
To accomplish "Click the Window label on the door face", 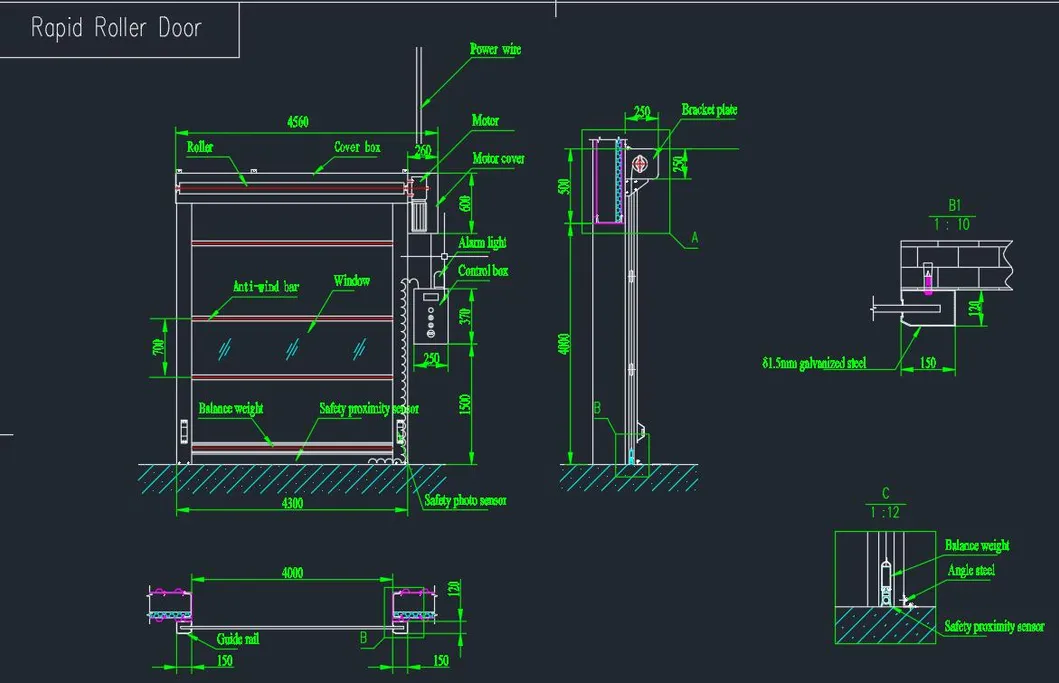I will (351, 280).
